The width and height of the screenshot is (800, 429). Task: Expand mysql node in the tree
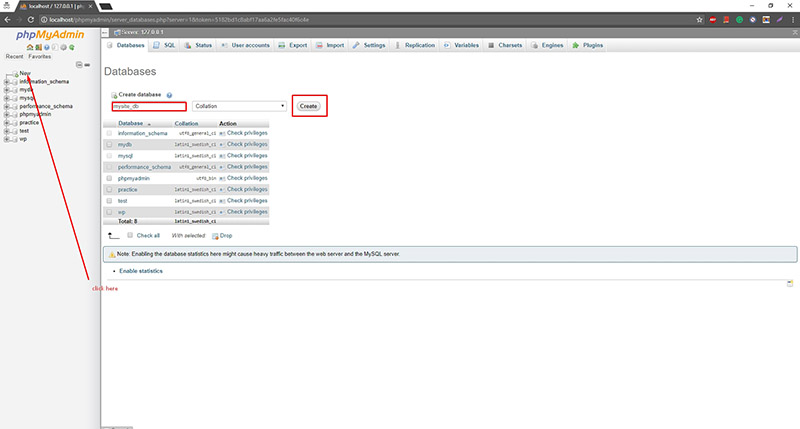7,98
